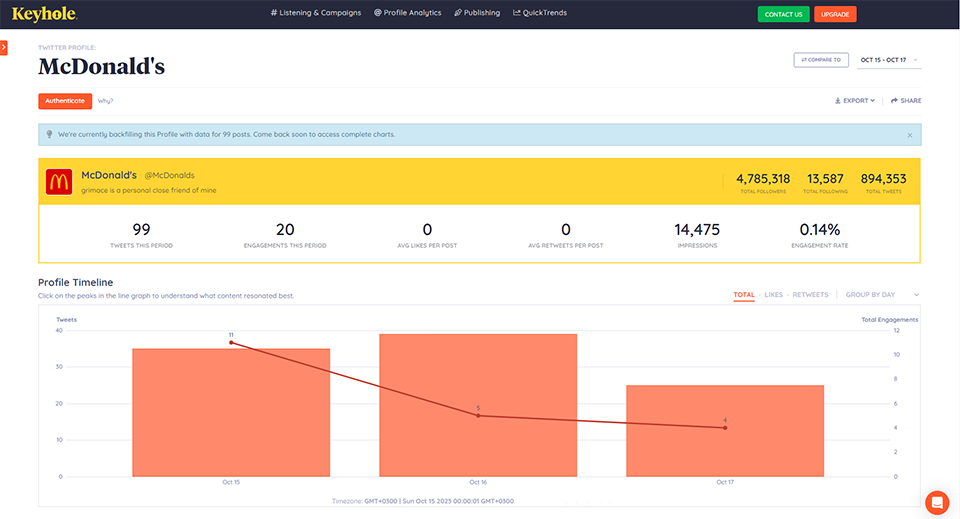
Task: Click the Contact Us button
Action: pos(783,14)
